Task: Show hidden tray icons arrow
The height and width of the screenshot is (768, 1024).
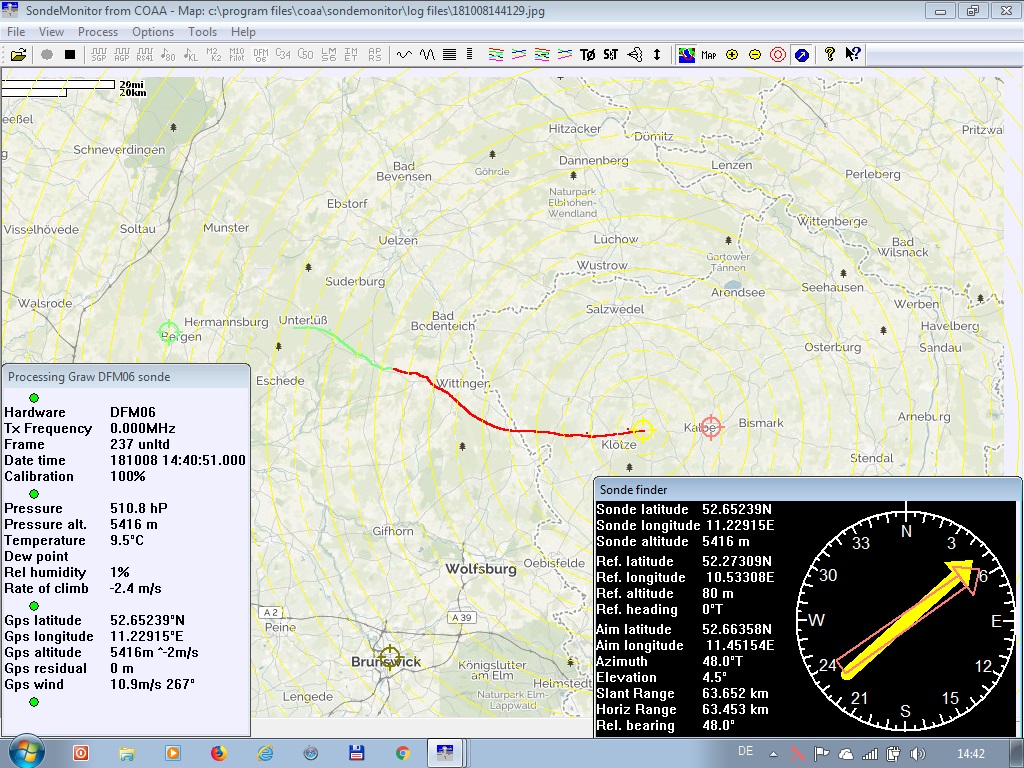Action: point(773,754)
